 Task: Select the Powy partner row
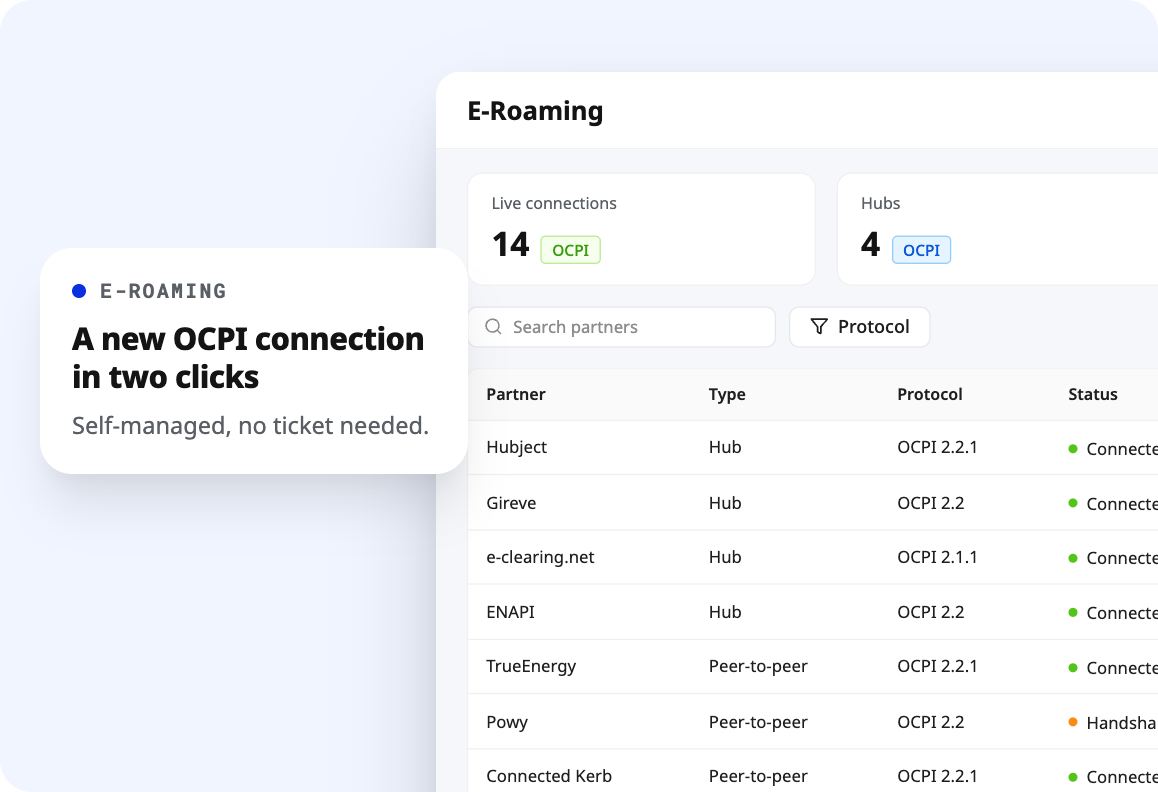click(813, 722)
